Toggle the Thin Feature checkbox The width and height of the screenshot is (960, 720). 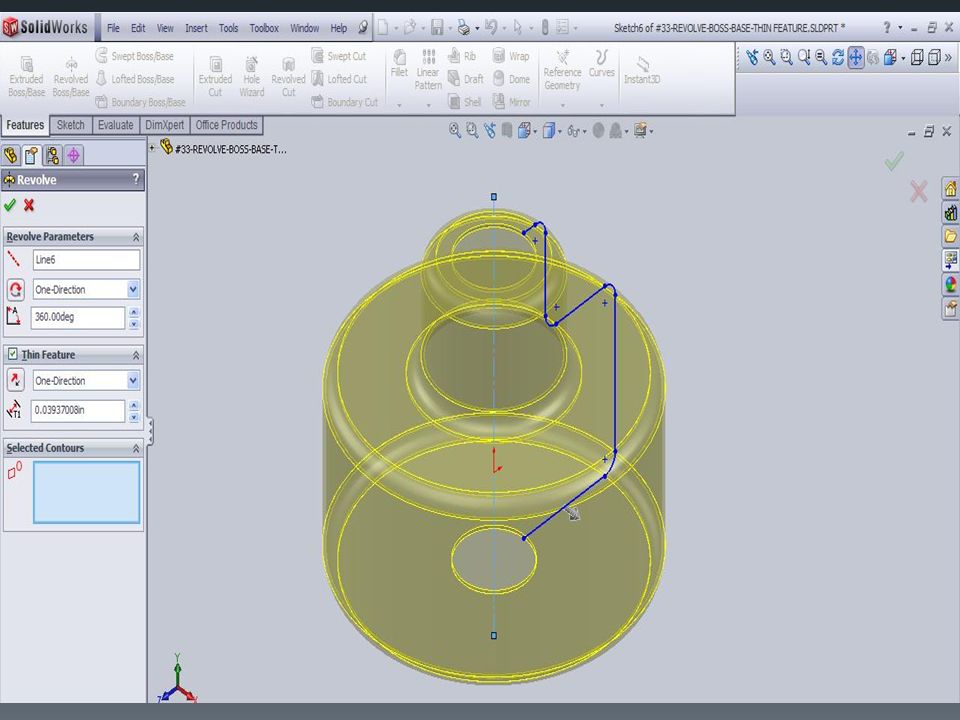pos(12,354)
